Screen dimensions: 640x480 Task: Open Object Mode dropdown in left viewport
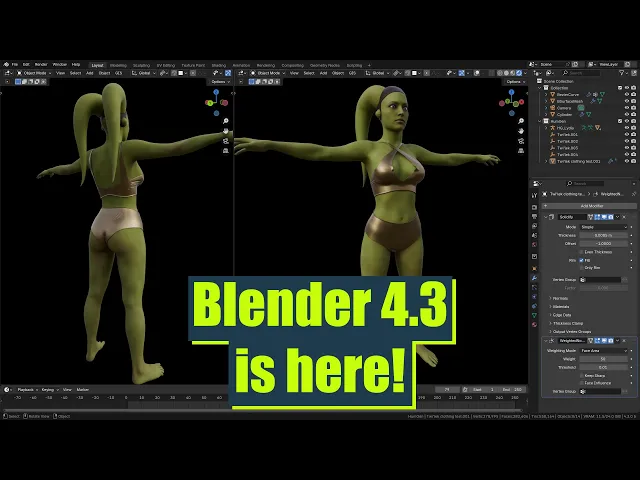click(34, 73)
